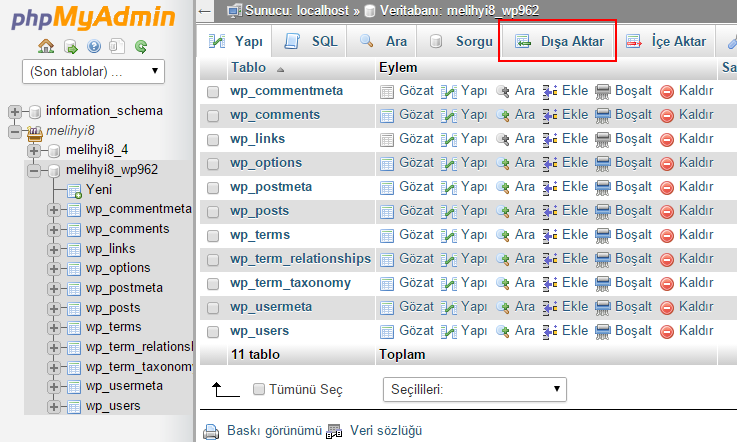Open phpMyAdmin documentation help icon
Image resolution: width=737 pixels, height=442 pixels.
(x=94, y=46)
